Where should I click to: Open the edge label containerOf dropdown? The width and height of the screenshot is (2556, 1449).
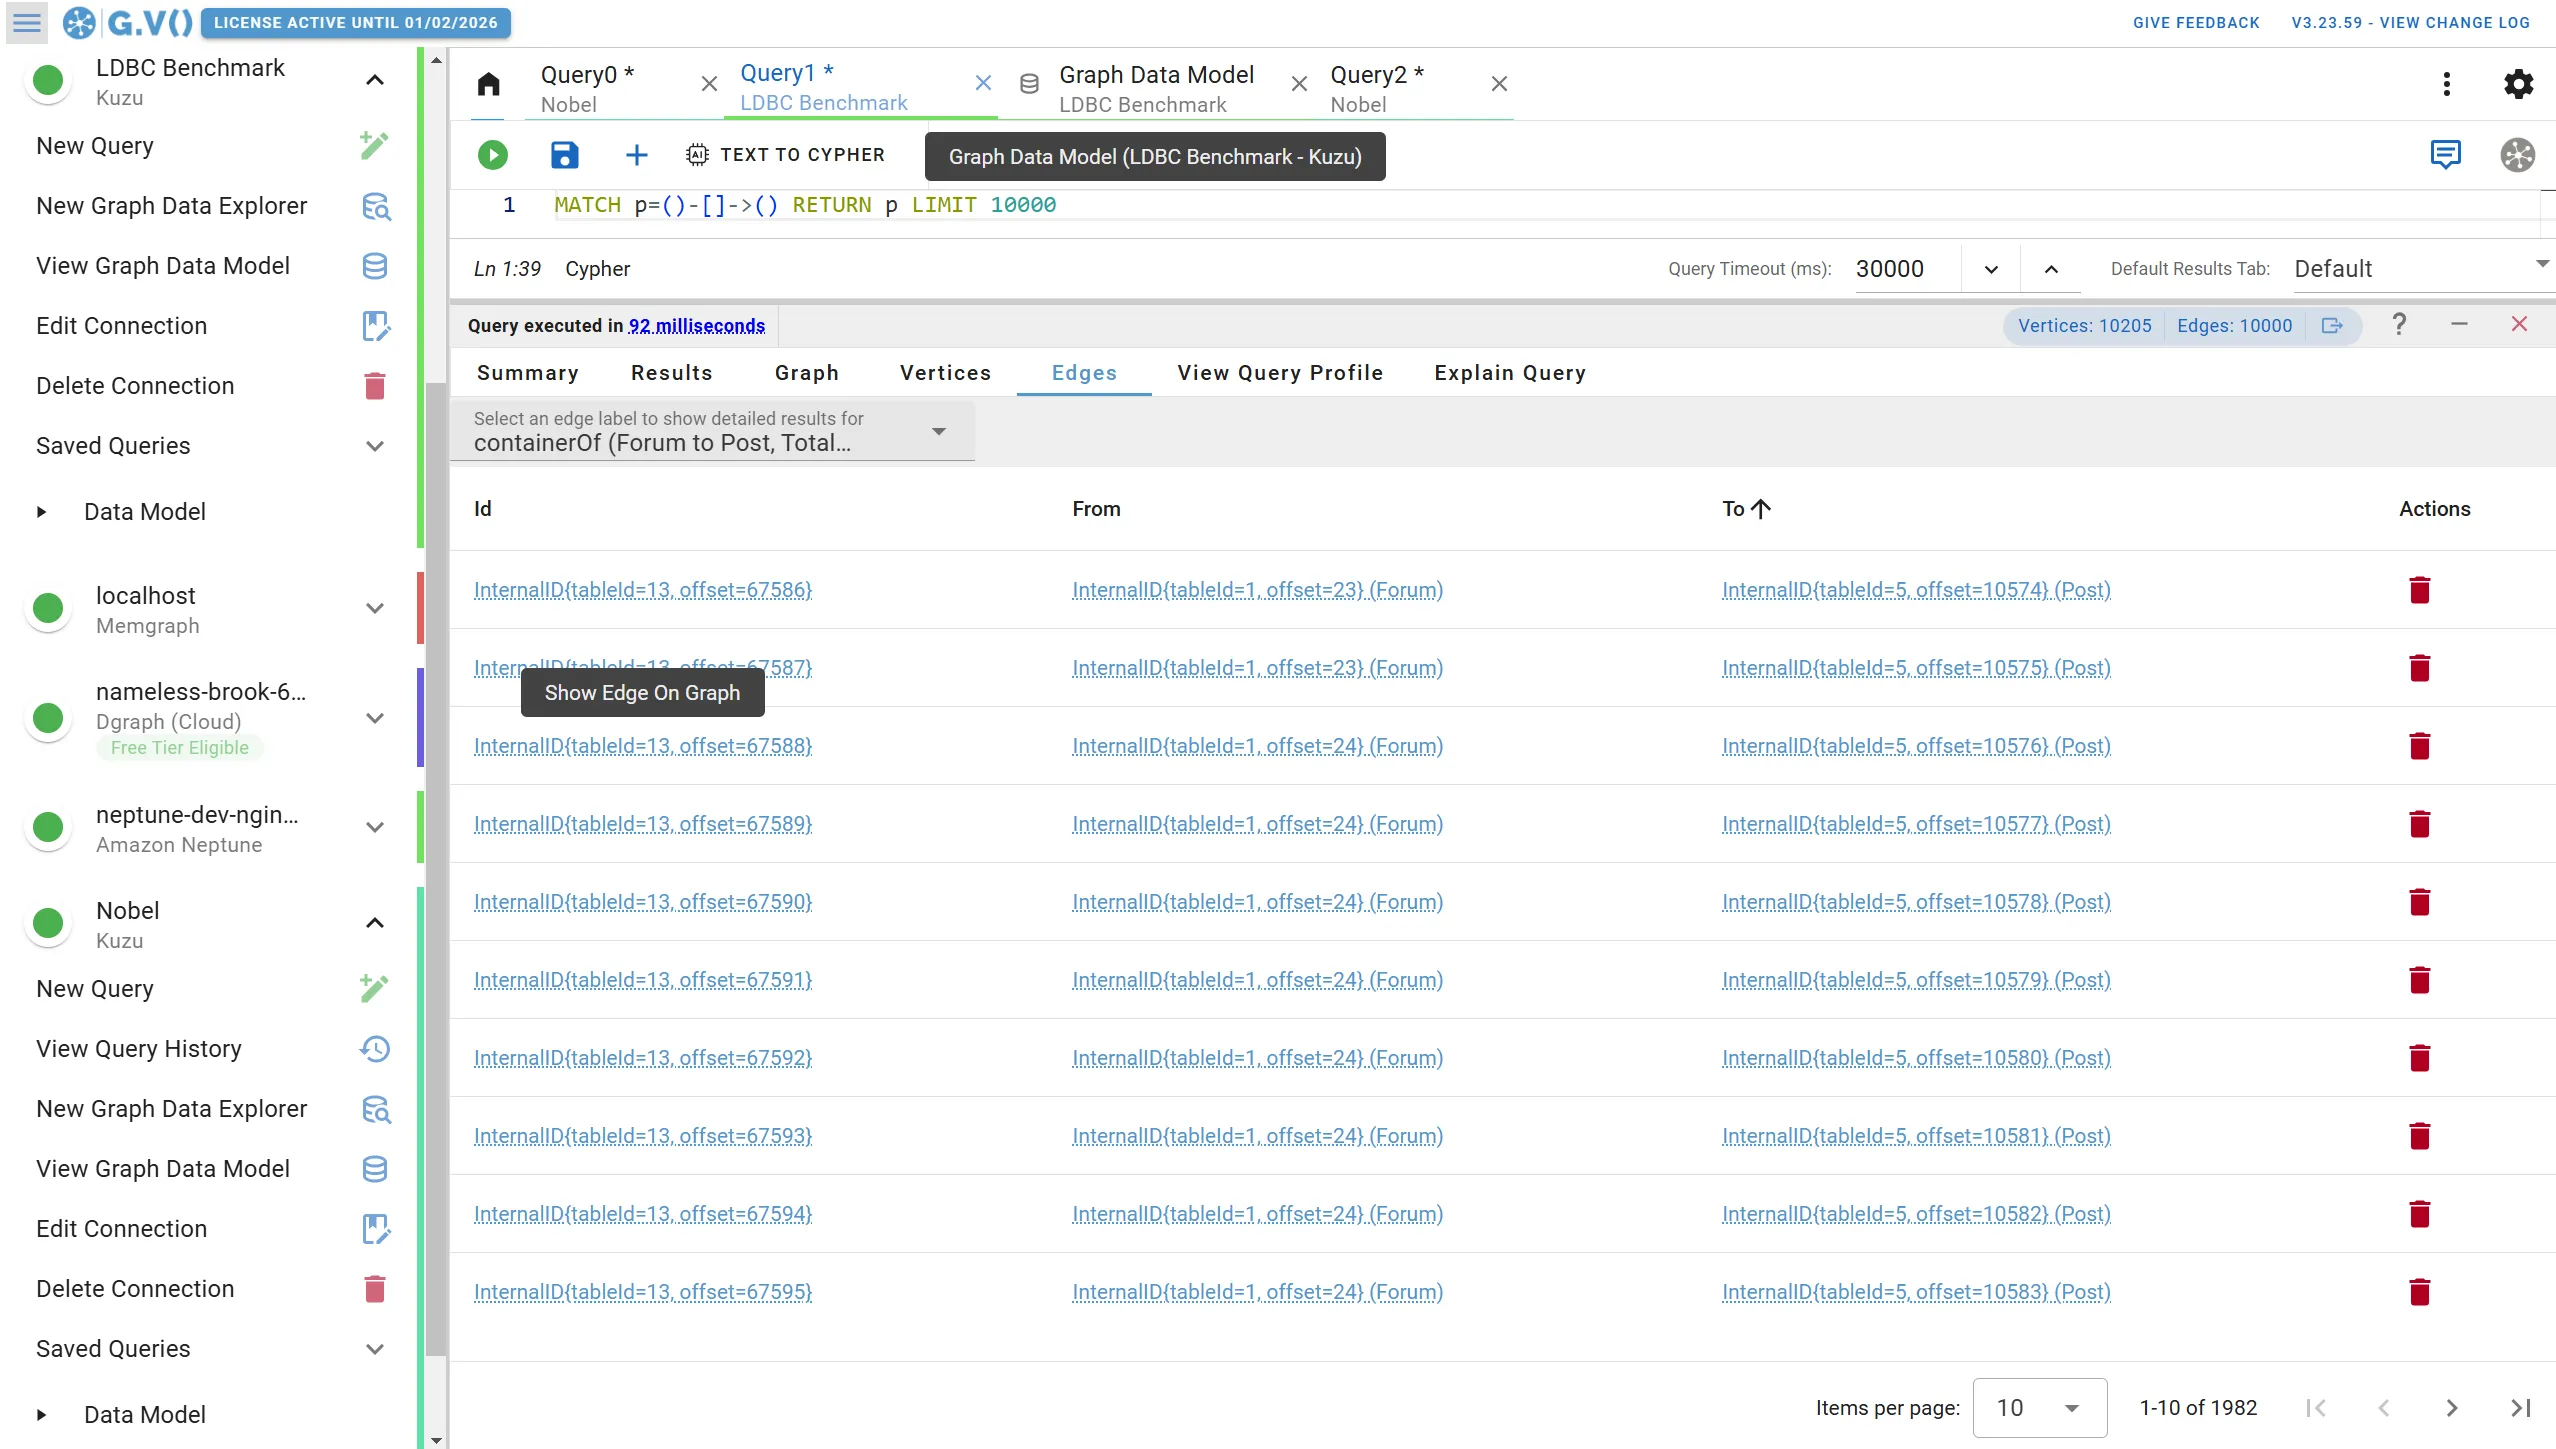(x=711, y=432)
